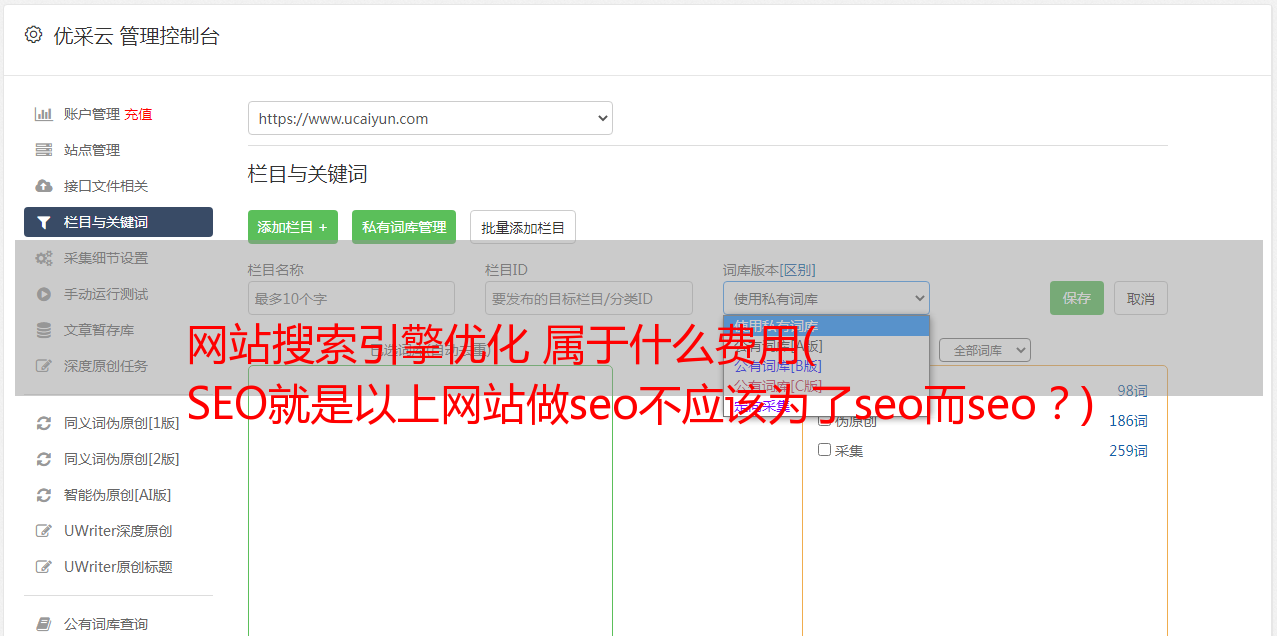
Task: Choose 公有词库[B版] from the dropdown list
Action: 826,366
